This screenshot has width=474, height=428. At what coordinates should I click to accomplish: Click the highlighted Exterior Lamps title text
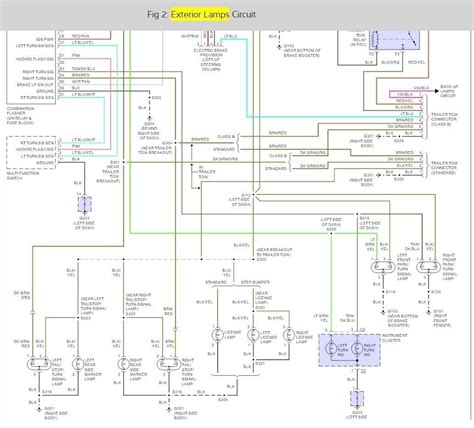coord(200,15)
